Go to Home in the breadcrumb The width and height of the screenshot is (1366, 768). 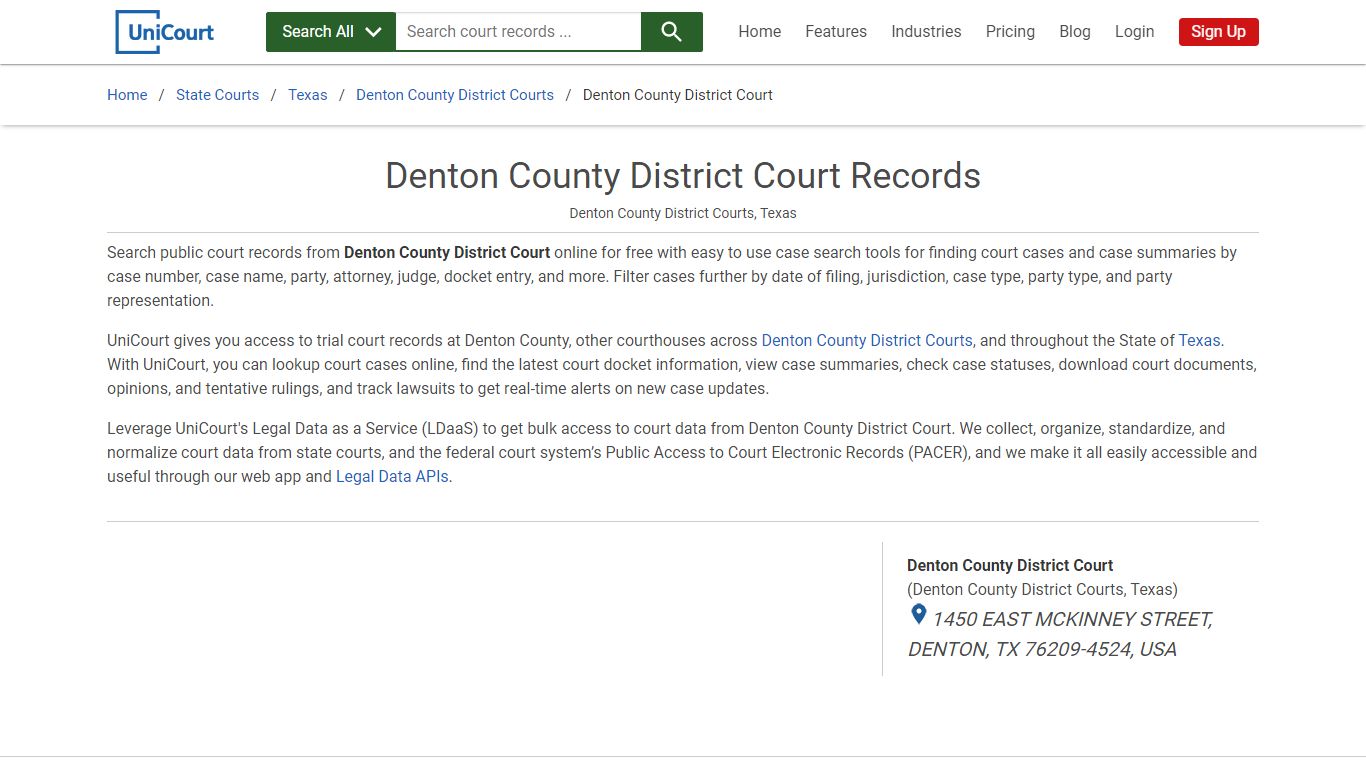pyautogui.click(x=127, y=95)
